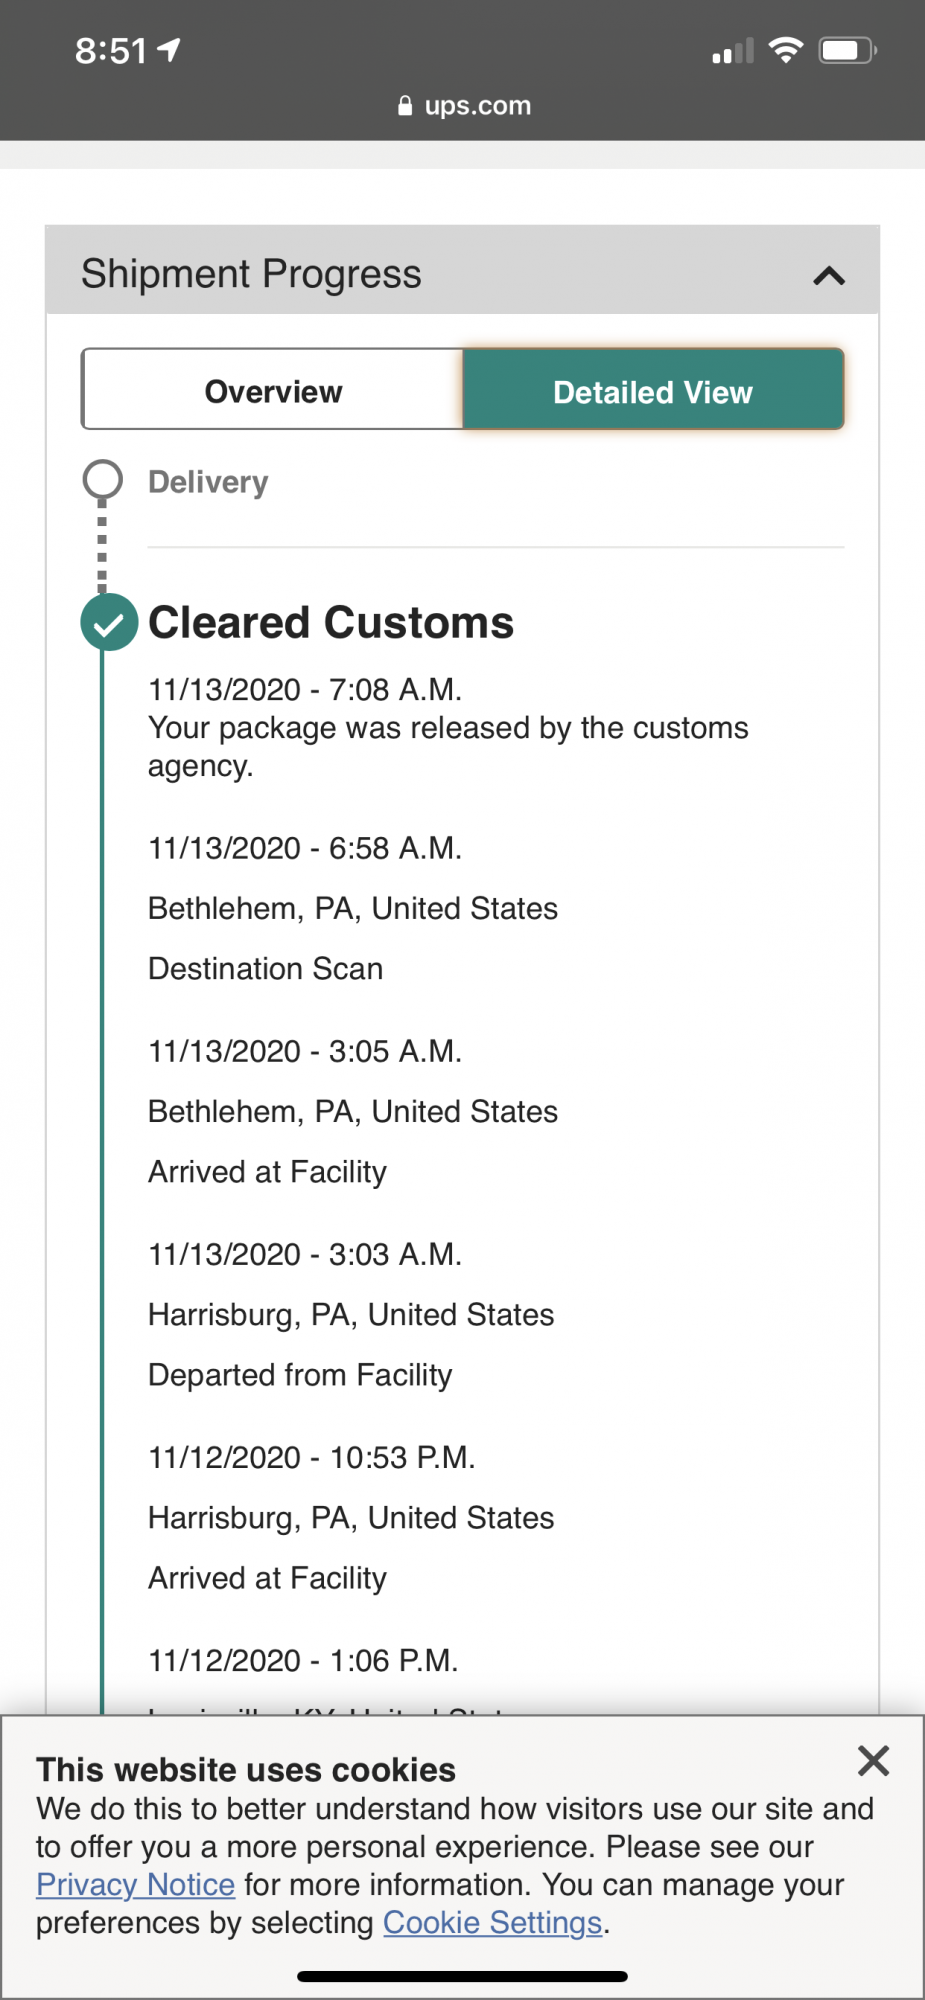Open the Privacy Notice link

tap(135, 1885)
